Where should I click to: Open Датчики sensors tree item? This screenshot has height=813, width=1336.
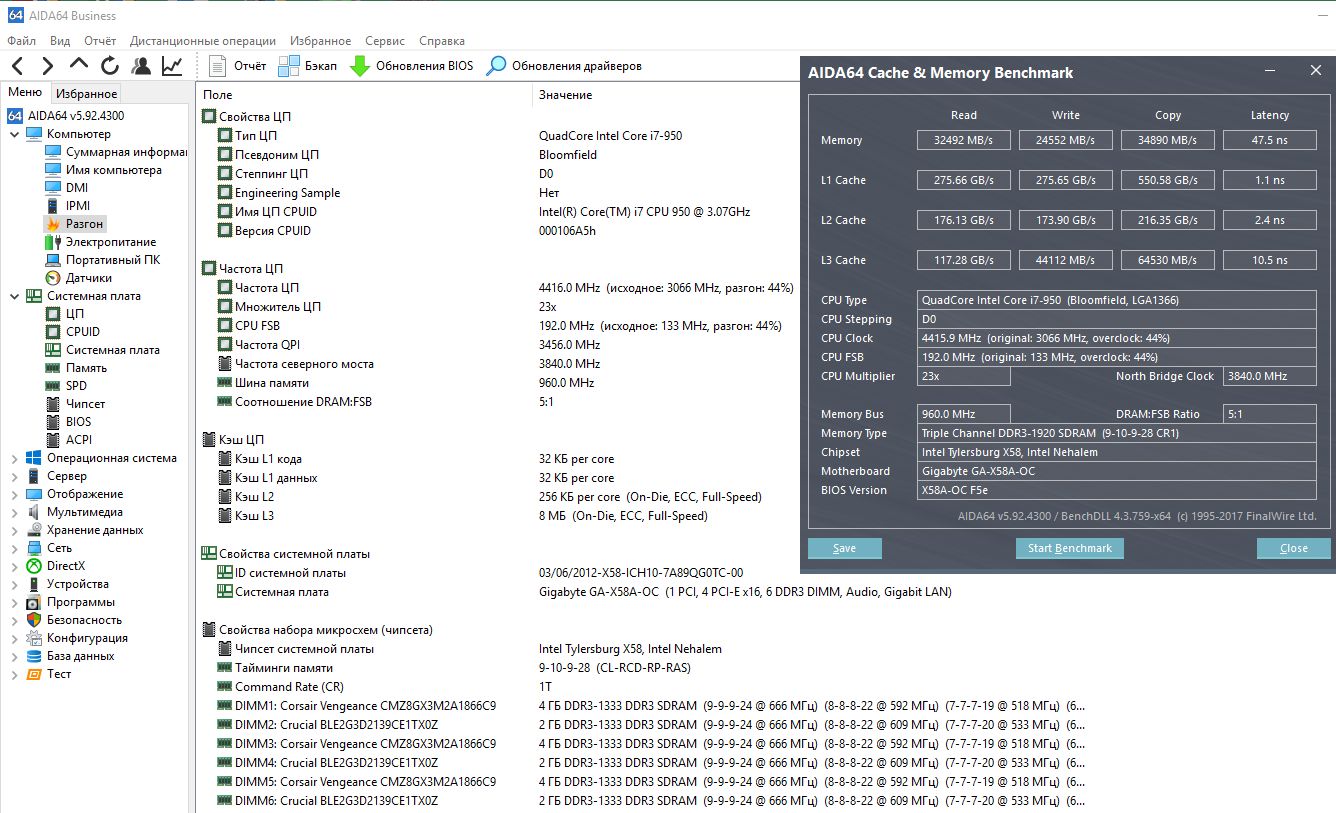79,278
